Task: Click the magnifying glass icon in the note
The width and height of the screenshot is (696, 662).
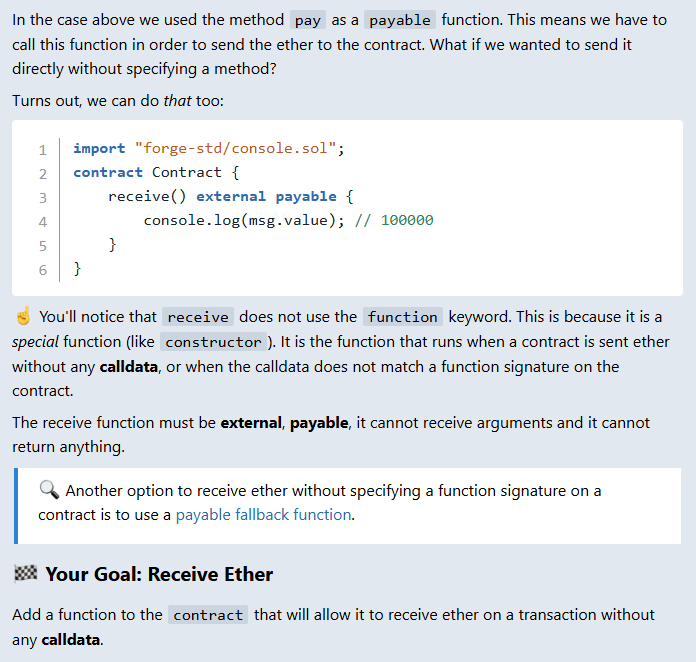Action: coord(48,490)
